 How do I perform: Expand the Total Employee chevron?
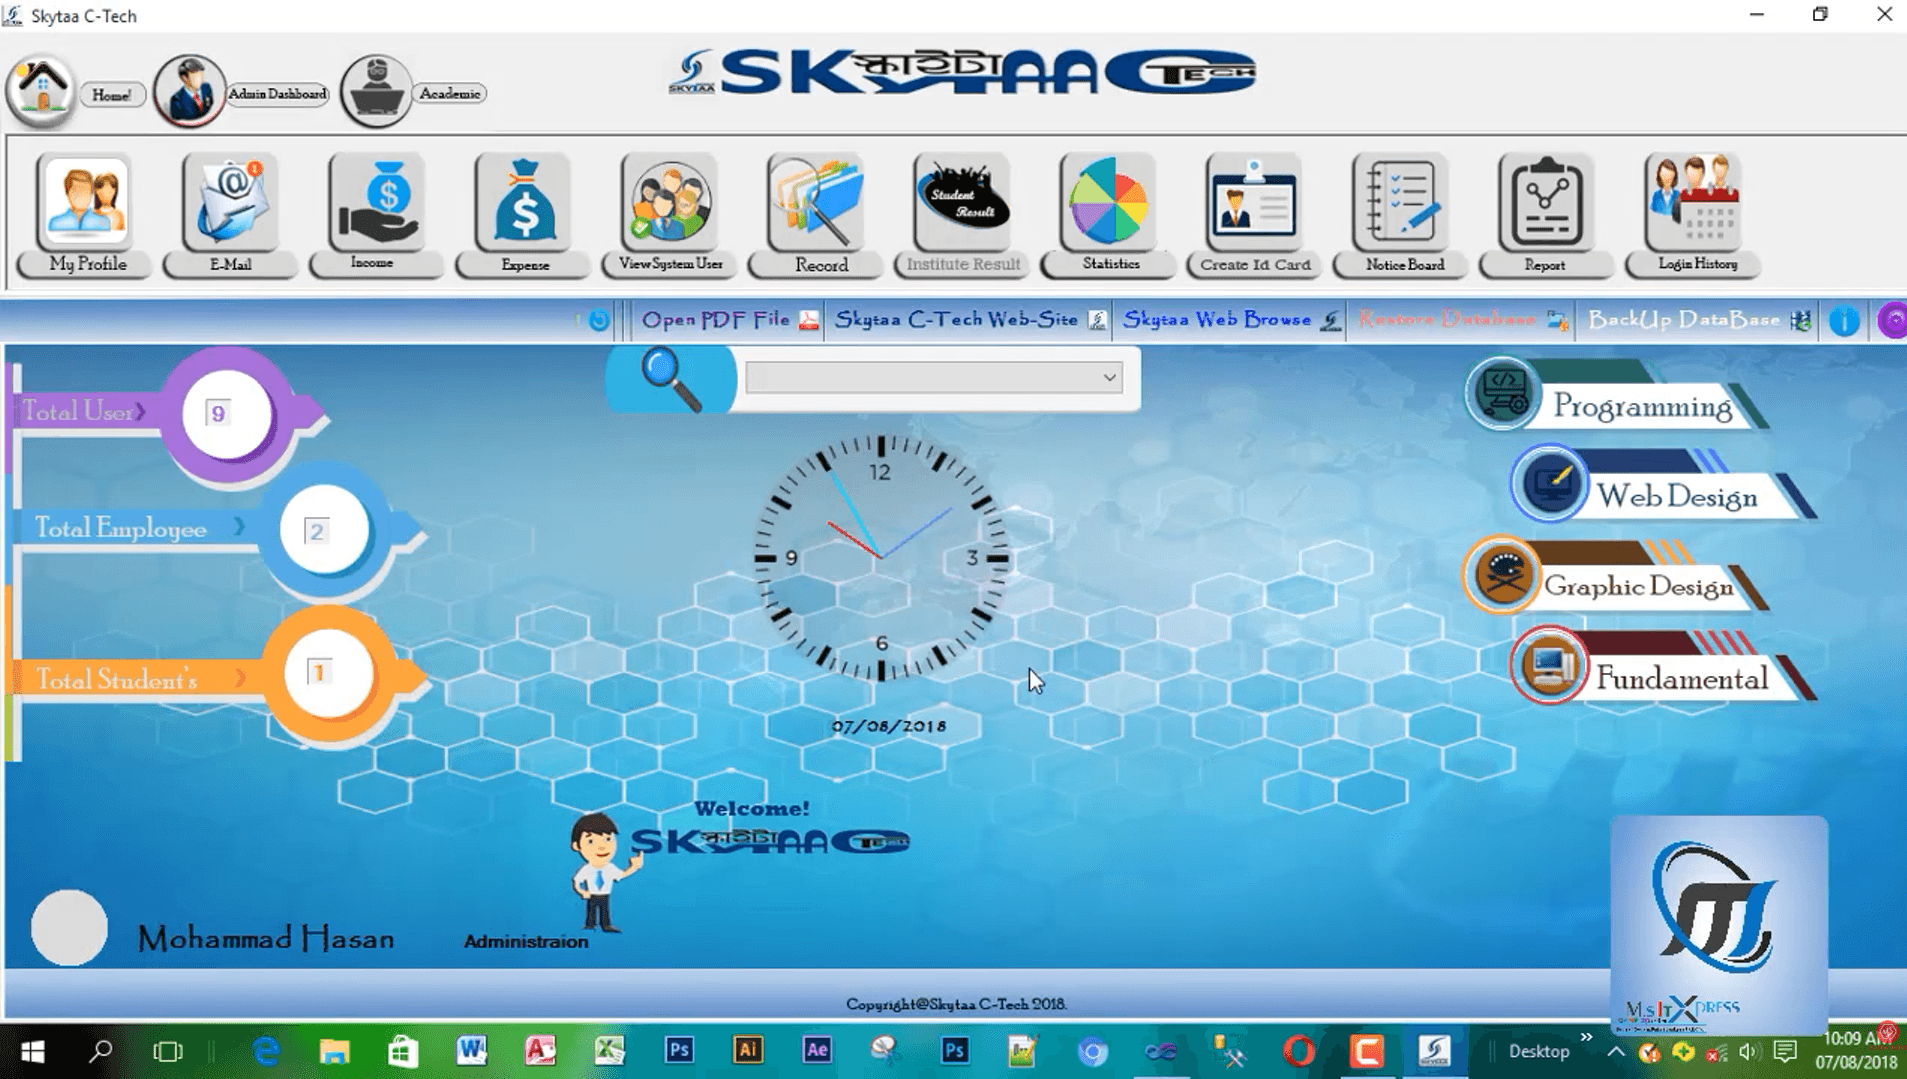click(239, 527)
